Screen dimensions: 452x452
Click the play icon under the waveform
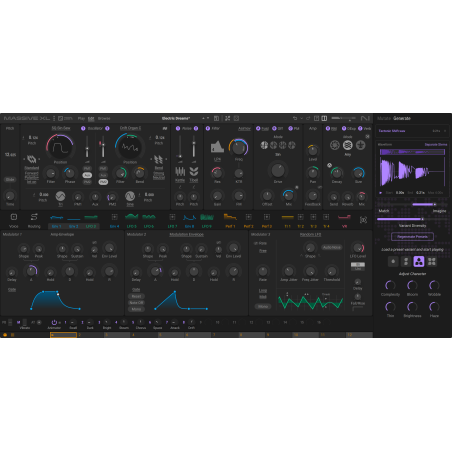pos(381,193)
